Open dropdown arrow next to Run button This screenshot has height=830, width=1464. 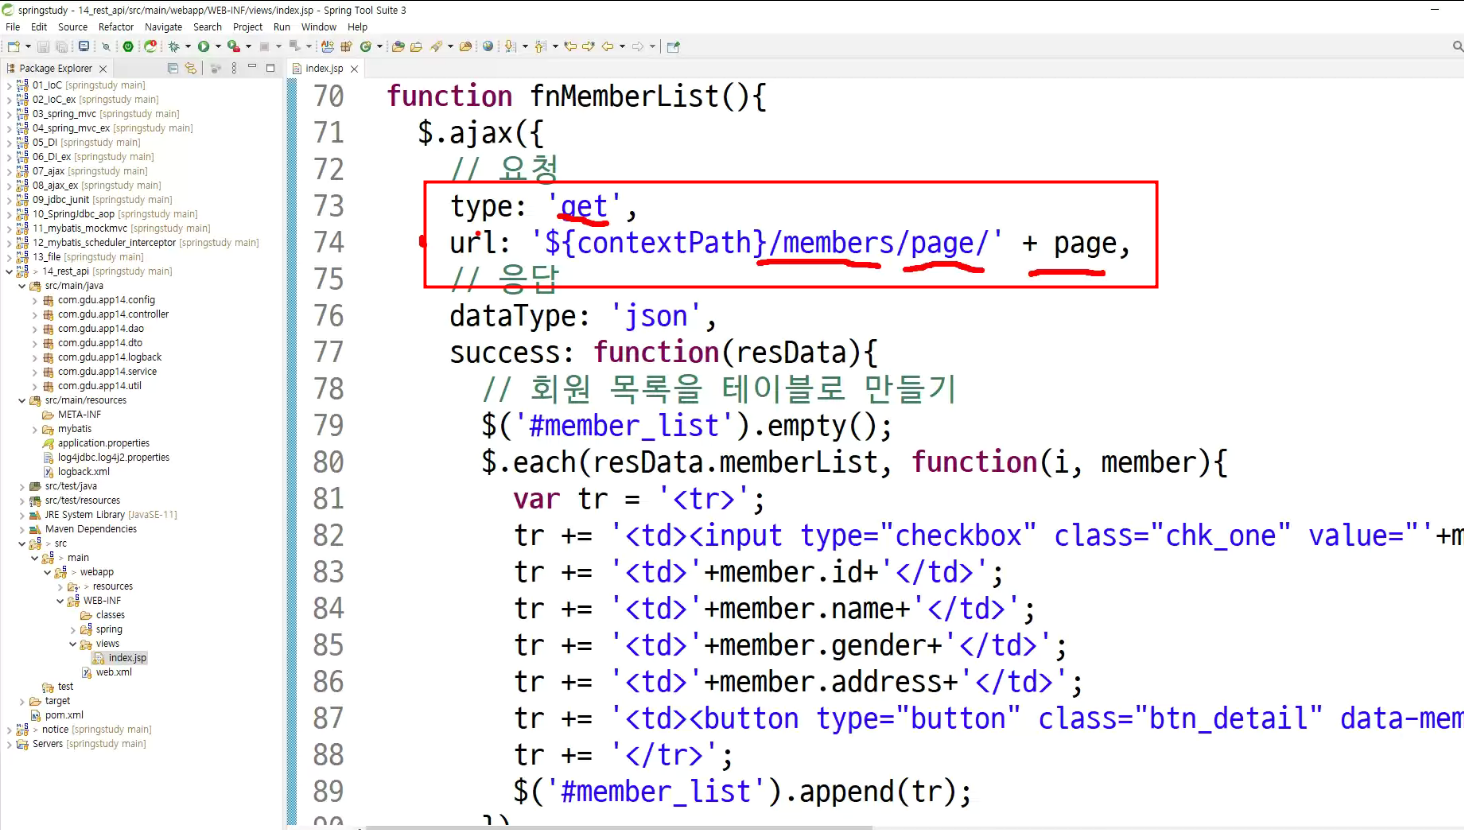point(217,46)
